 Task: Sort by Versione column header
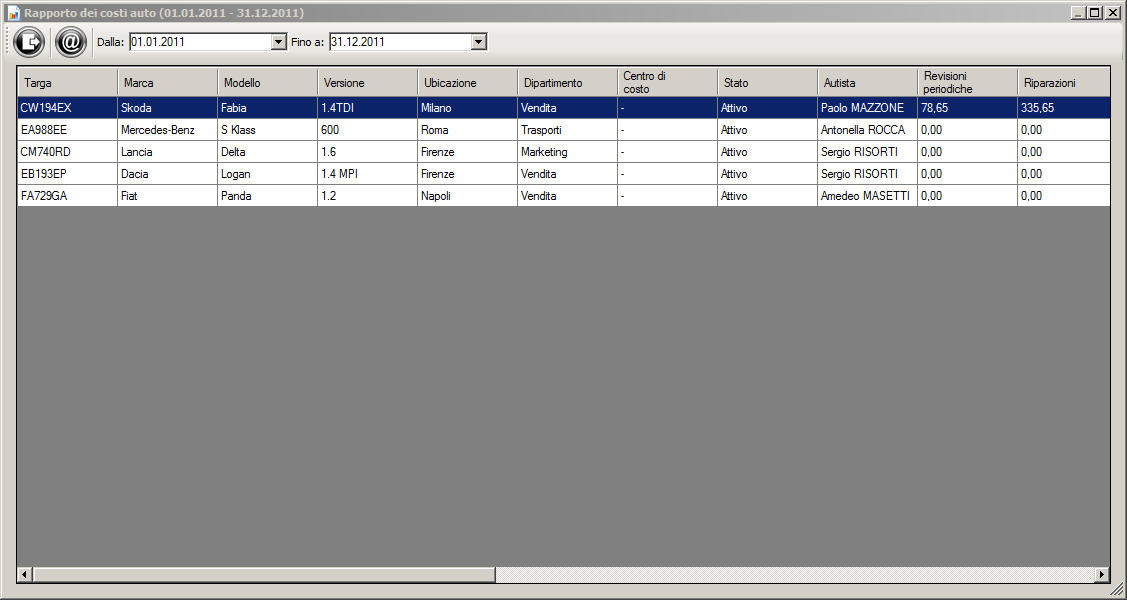click(x=367, y=83)
